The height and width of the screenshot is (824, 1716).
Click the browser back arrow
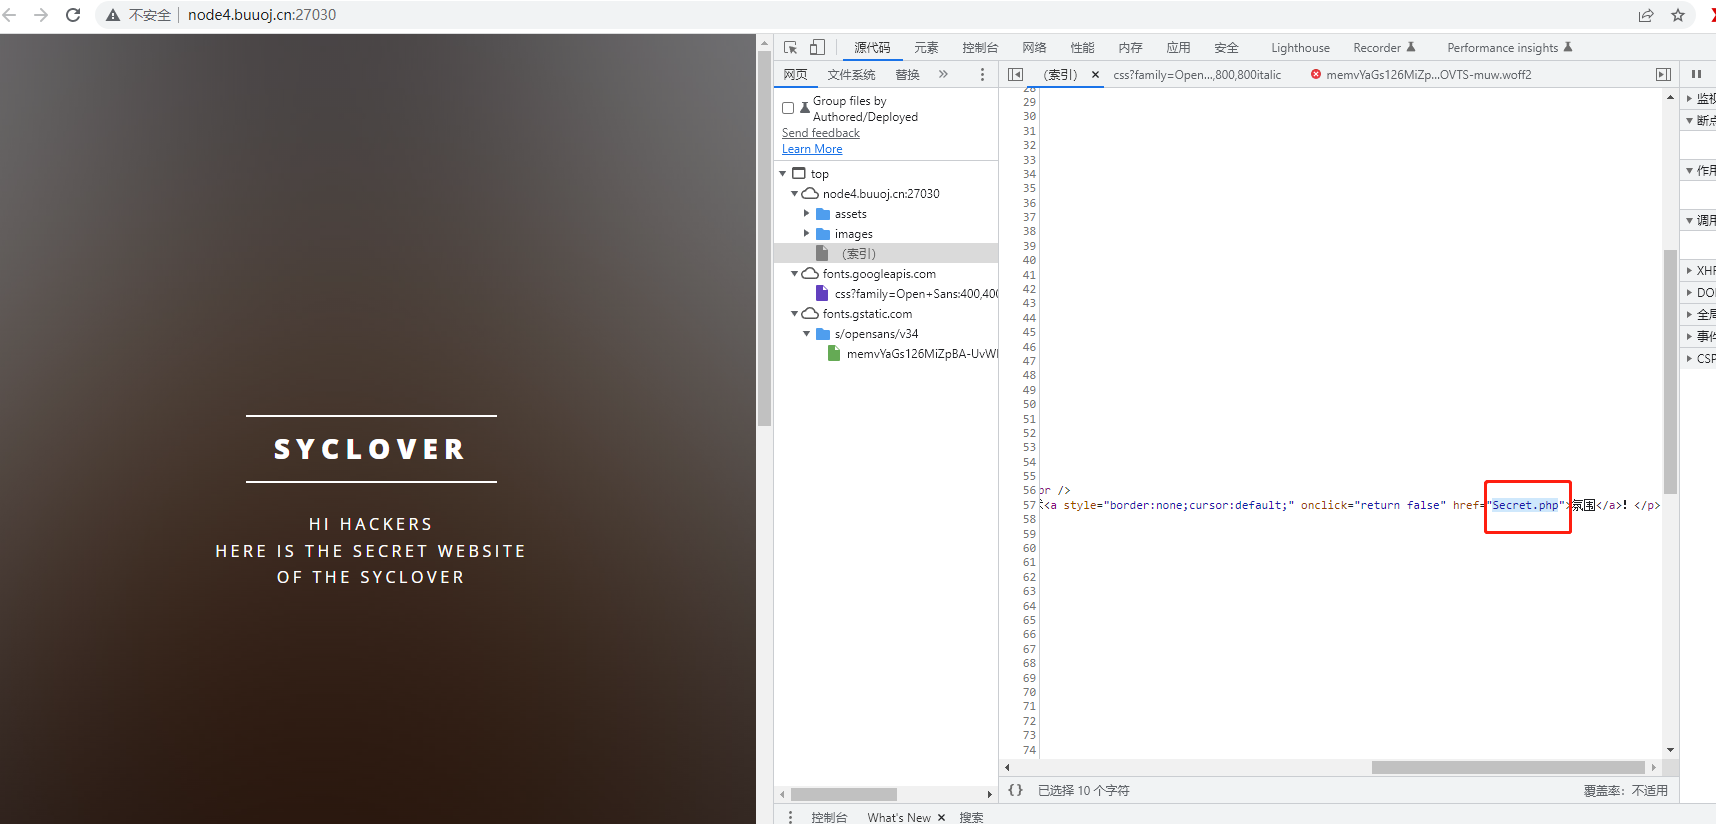[x=10, y=15]
